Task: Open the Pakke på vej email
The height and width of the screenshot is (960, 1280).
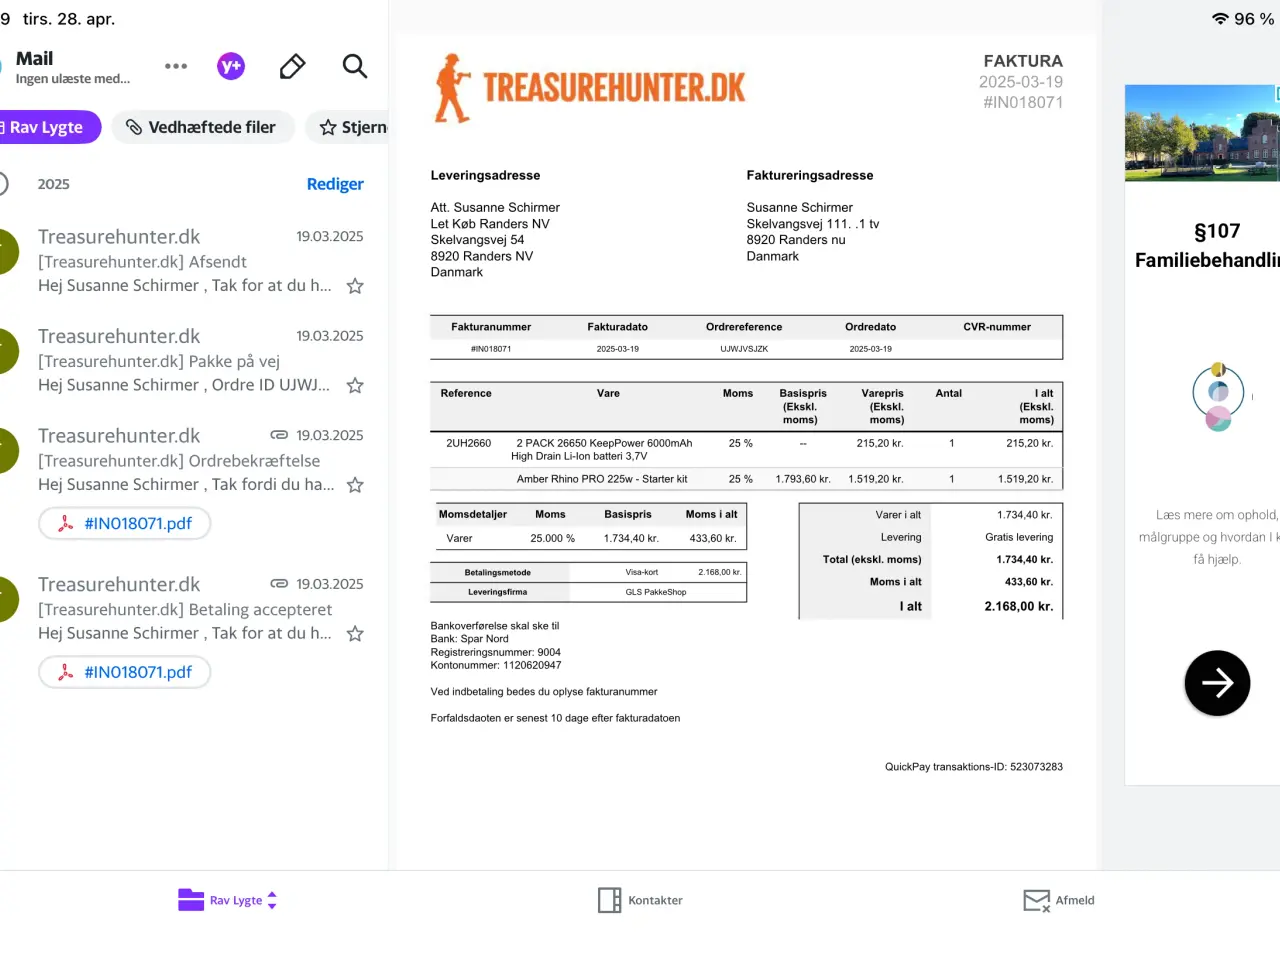Action: [x=194, y=361]
